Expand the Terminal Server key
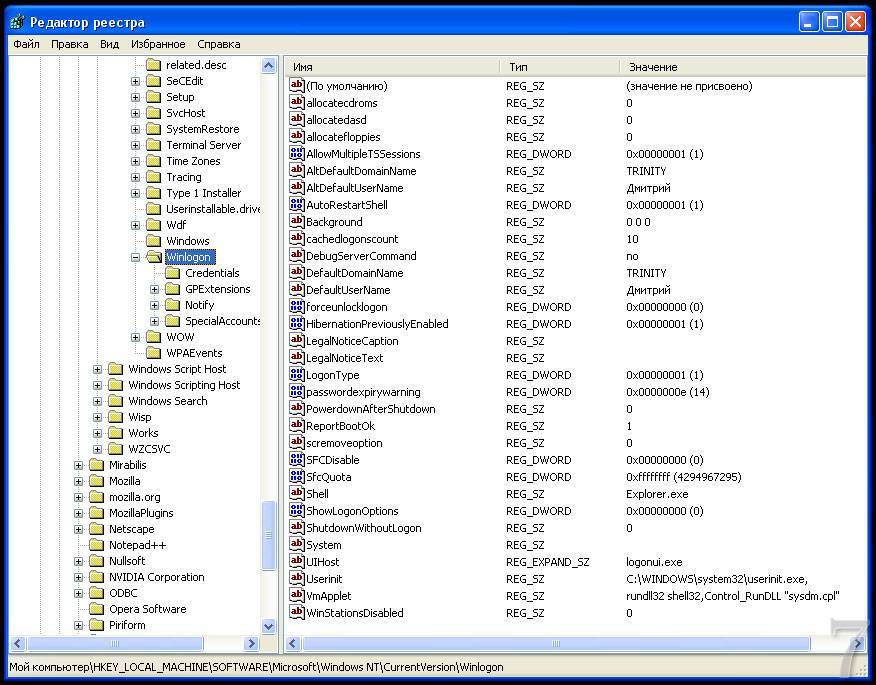The height and width of the screenshot is (685, 876). pyautogui.click(x=135, y=145)
